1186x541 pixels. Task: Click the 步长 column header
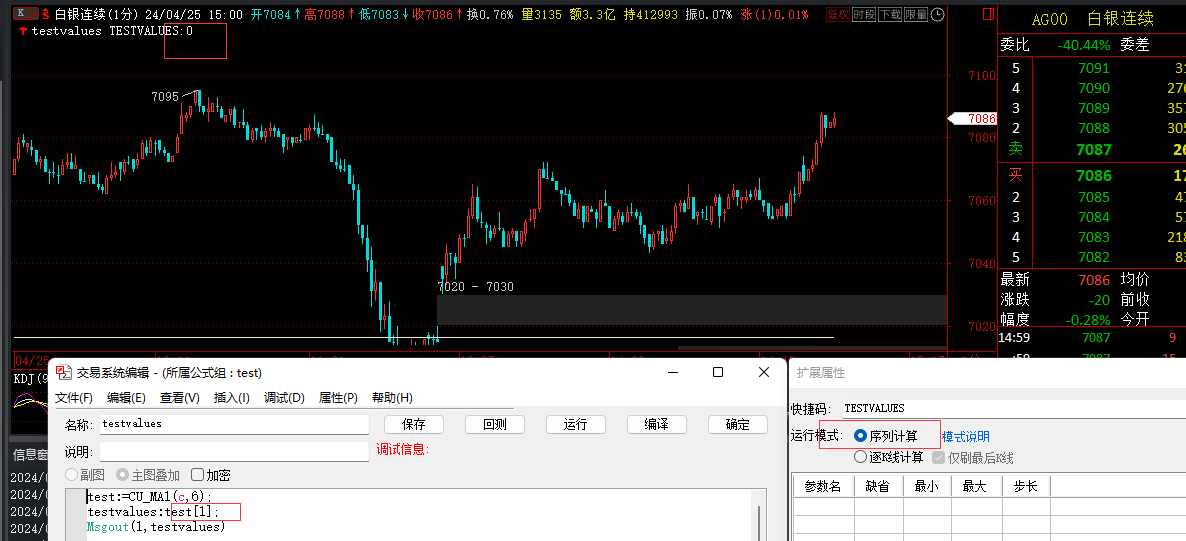coord(1025,486)
